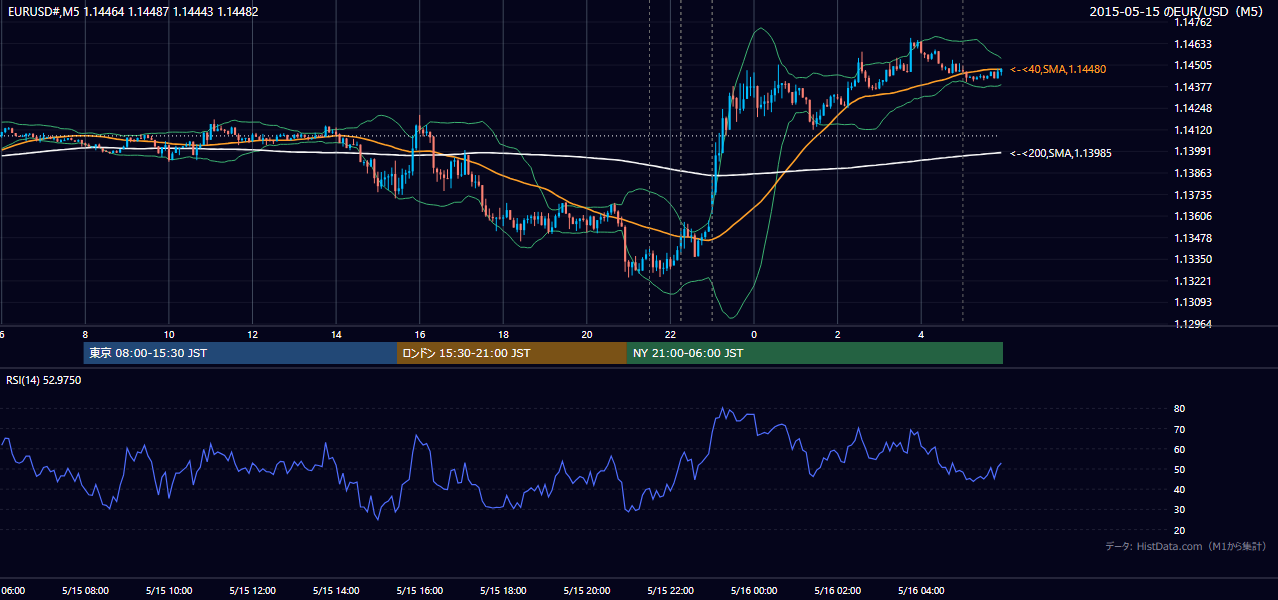The height and width of the screenshot is (600, 1278).
Task: Click the RSI 60 level label
Action: [1179, 449]
